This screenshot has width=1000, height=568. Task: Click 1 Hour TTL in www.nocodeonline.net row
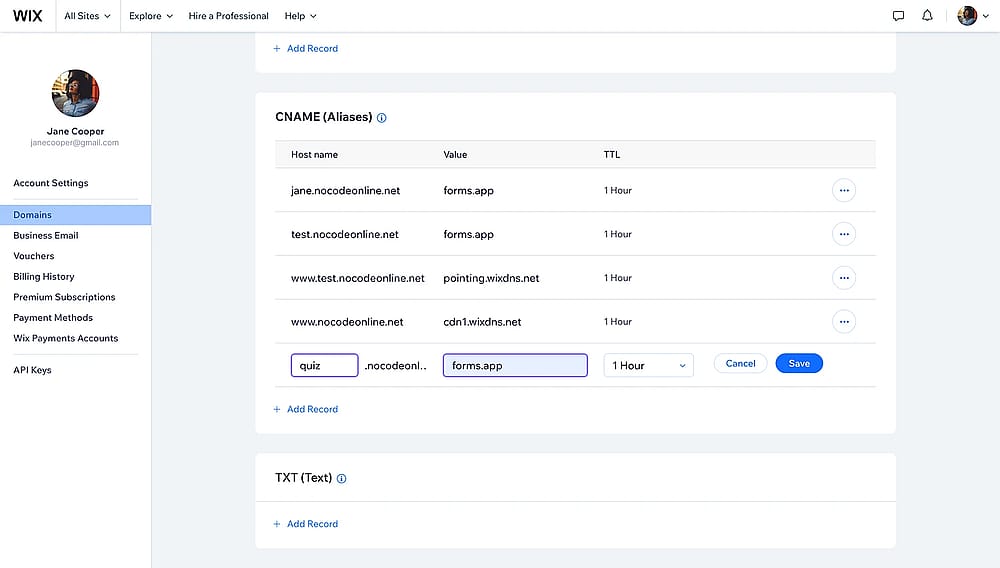[x=618, y=322]
